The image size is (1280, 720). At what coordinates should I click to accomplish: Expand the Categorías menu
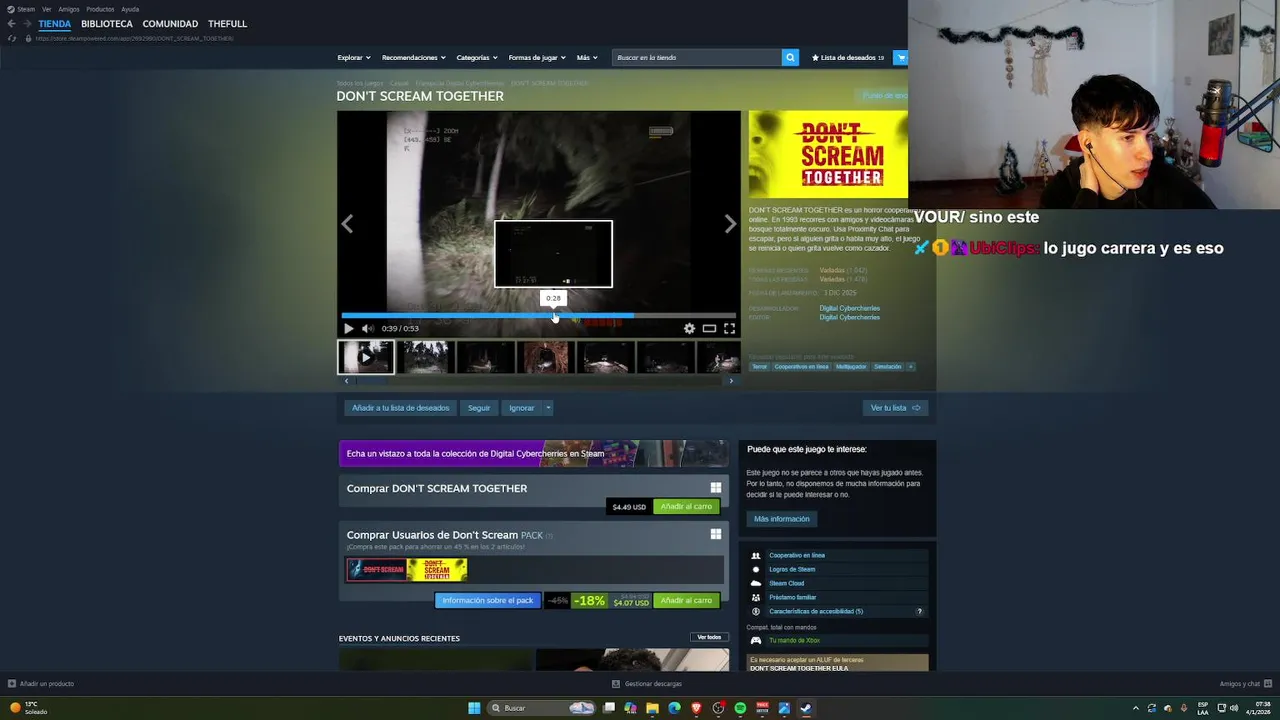pos(477,57)
